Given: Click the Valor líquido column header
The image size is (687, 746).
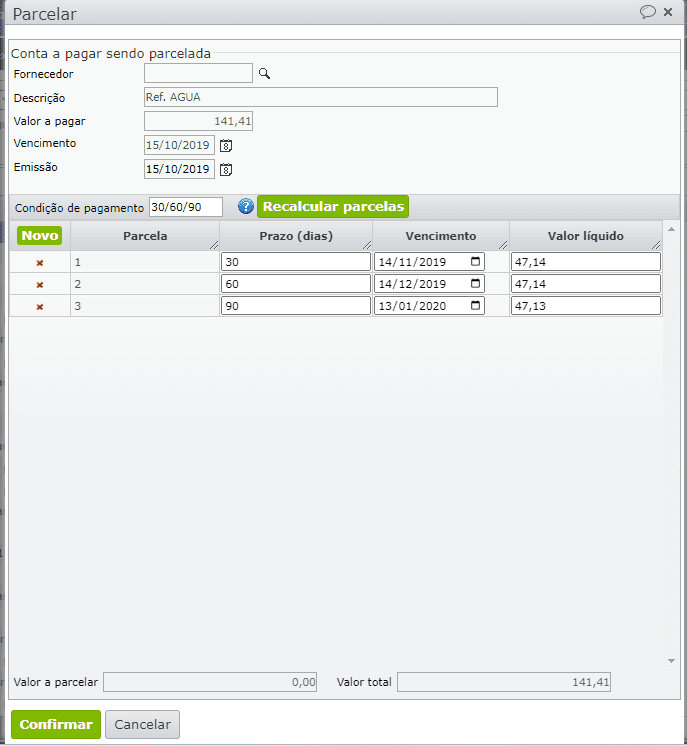Looking at the screenshot, I should point(586,236).
